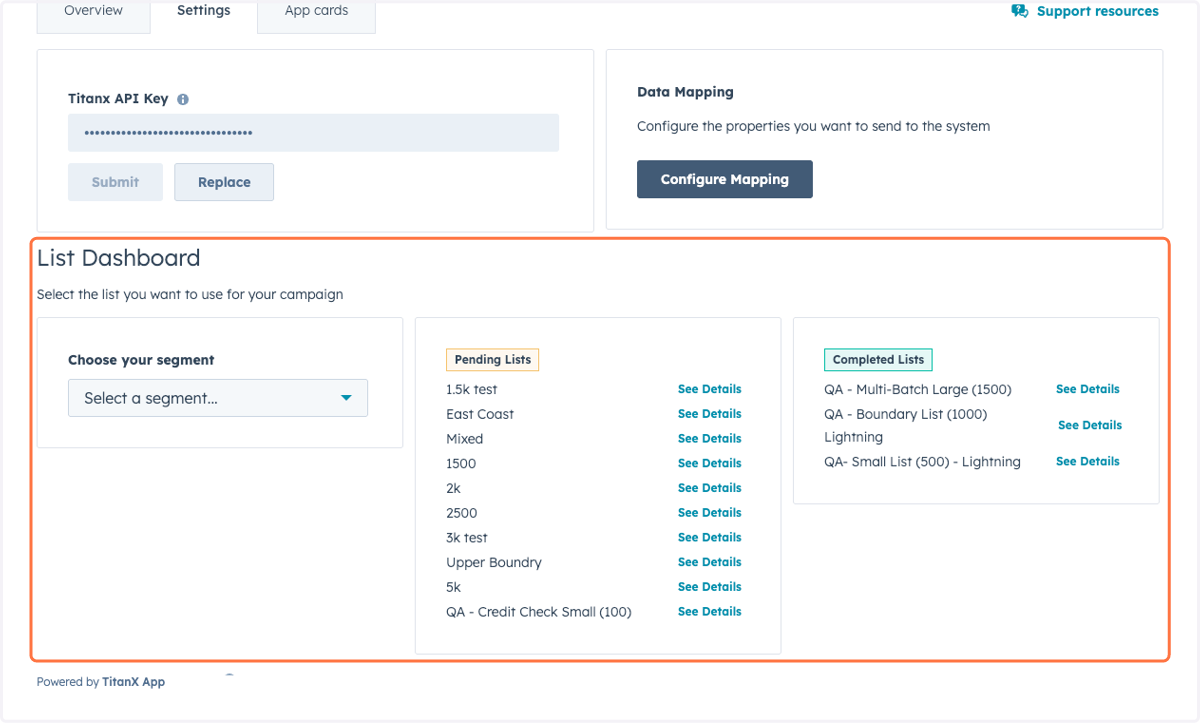The image size is (1200, 723).
Task: Click the 'Upper Boundry' list name
Action: point(494,562)
